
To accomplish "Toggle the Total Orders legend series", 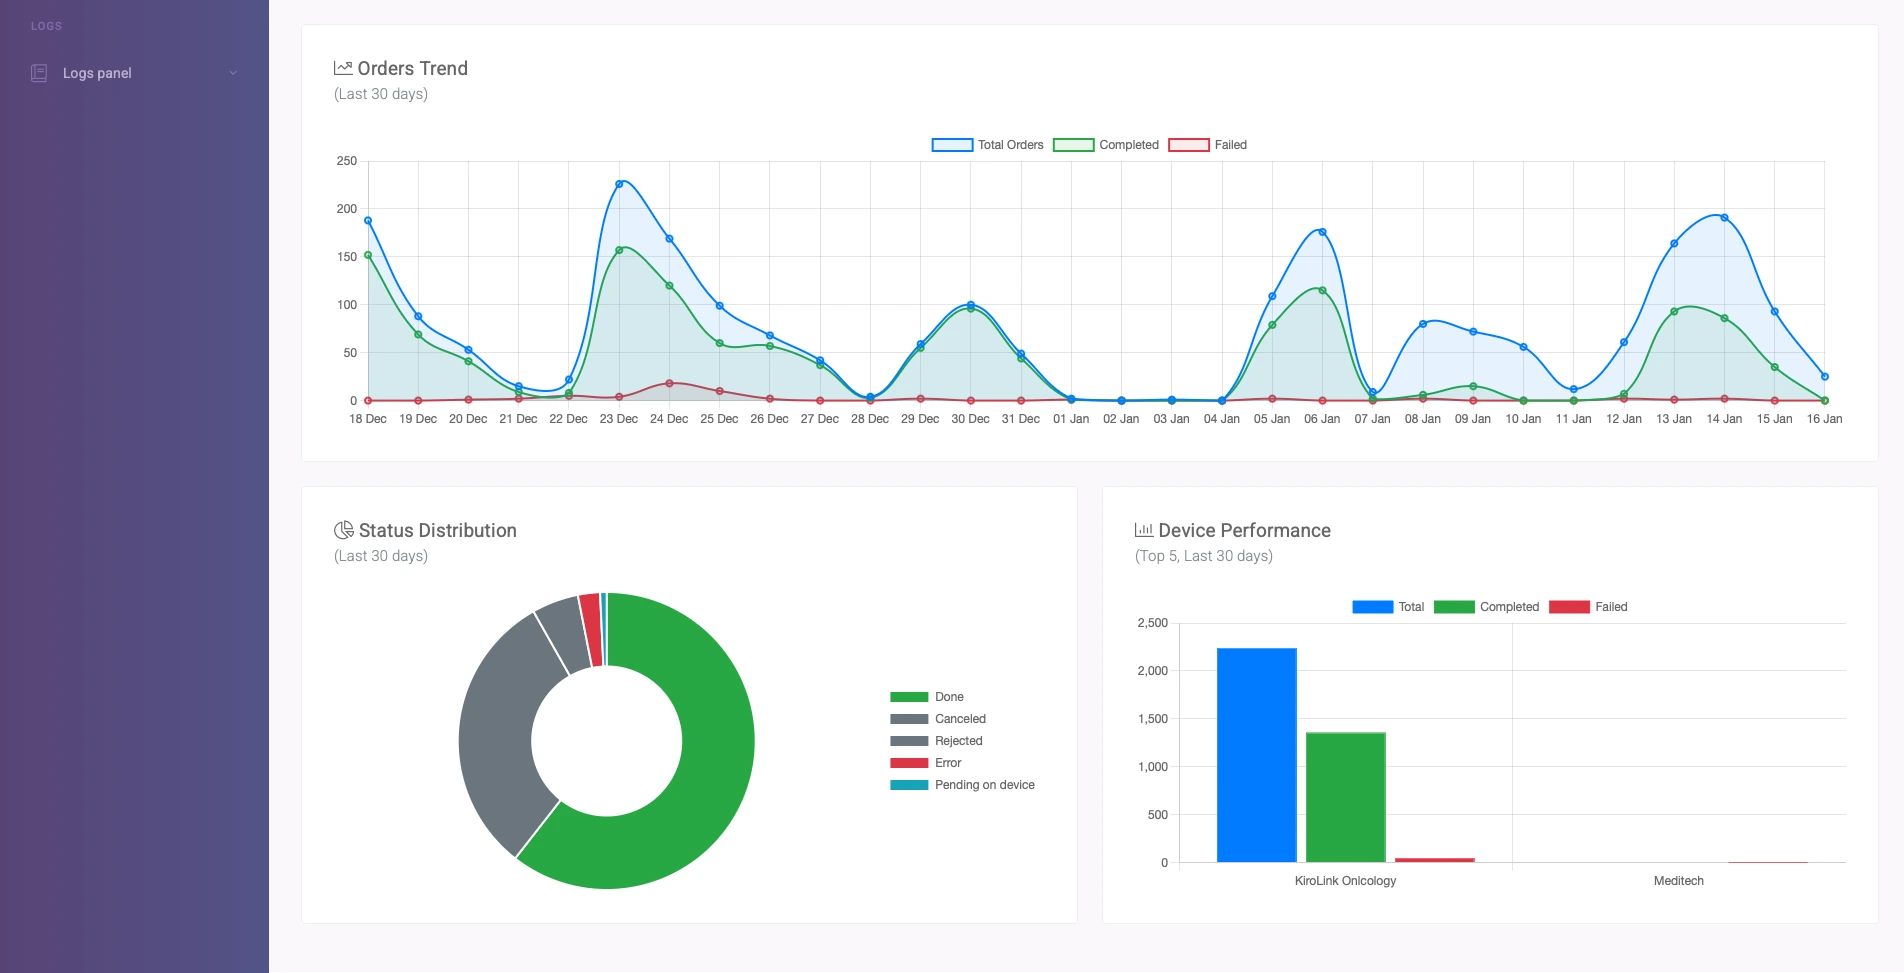I will [987, 144].
